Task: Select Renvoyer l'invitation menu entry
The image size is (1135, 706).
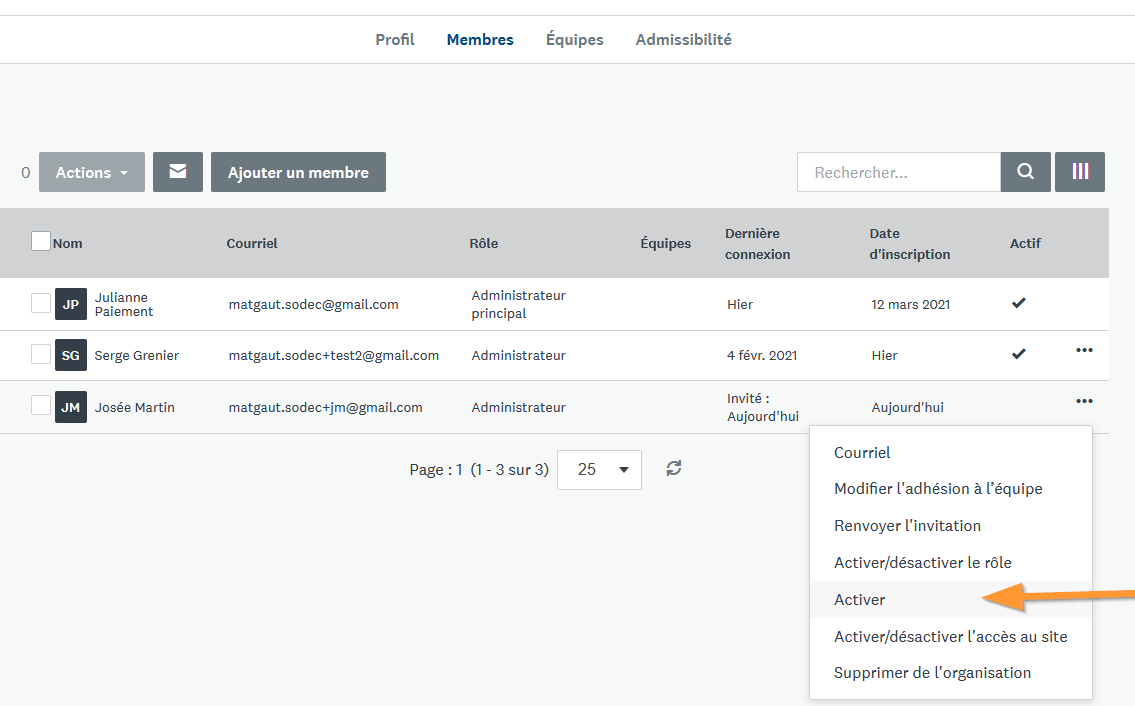Action: (907, 526)
